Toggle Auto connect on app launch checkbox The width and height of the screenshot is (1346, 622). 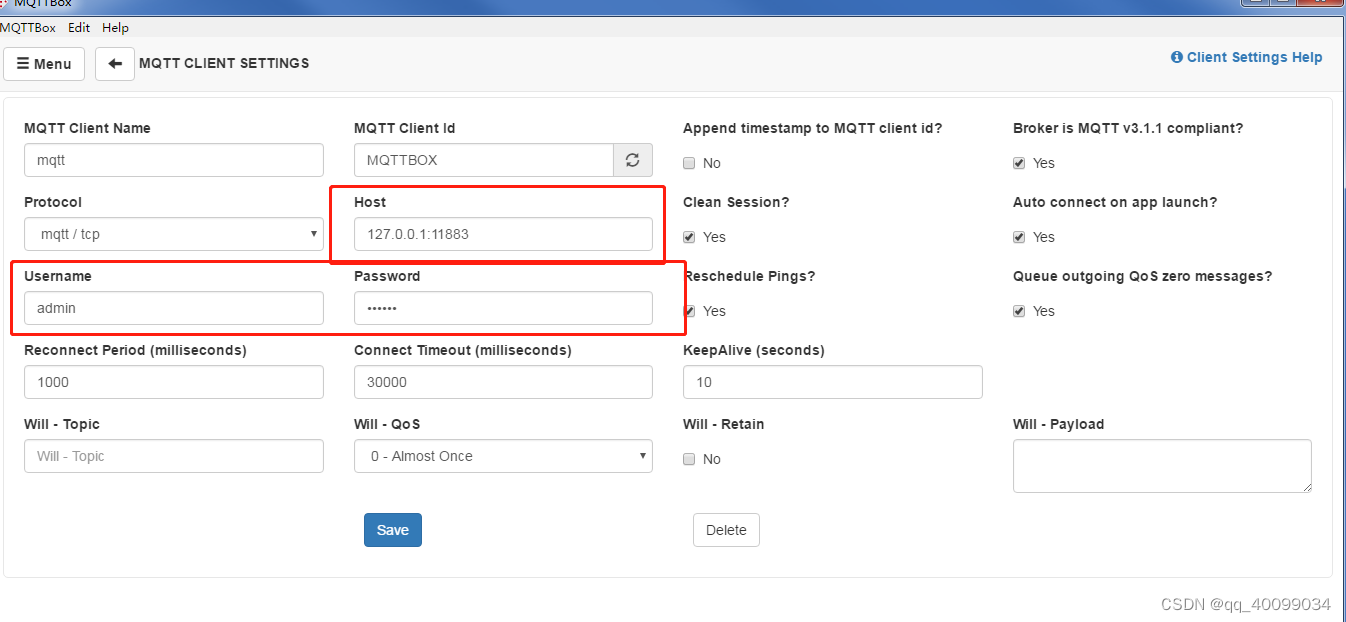1019,237
